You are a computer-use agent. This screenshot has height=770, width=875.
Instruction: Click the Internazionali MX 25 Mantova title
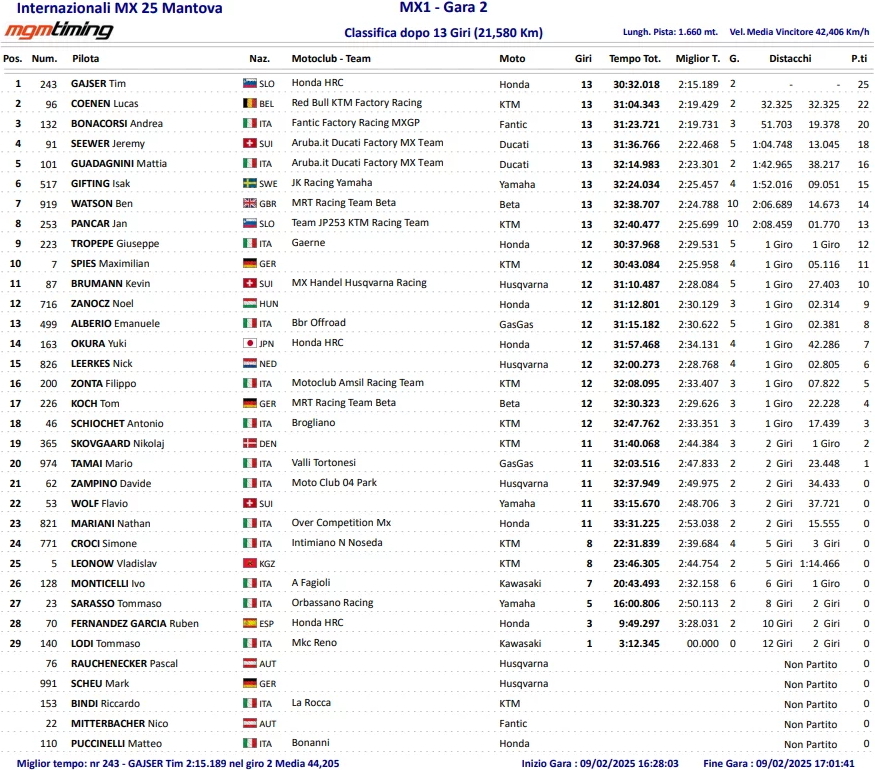(x=119, y=8)
